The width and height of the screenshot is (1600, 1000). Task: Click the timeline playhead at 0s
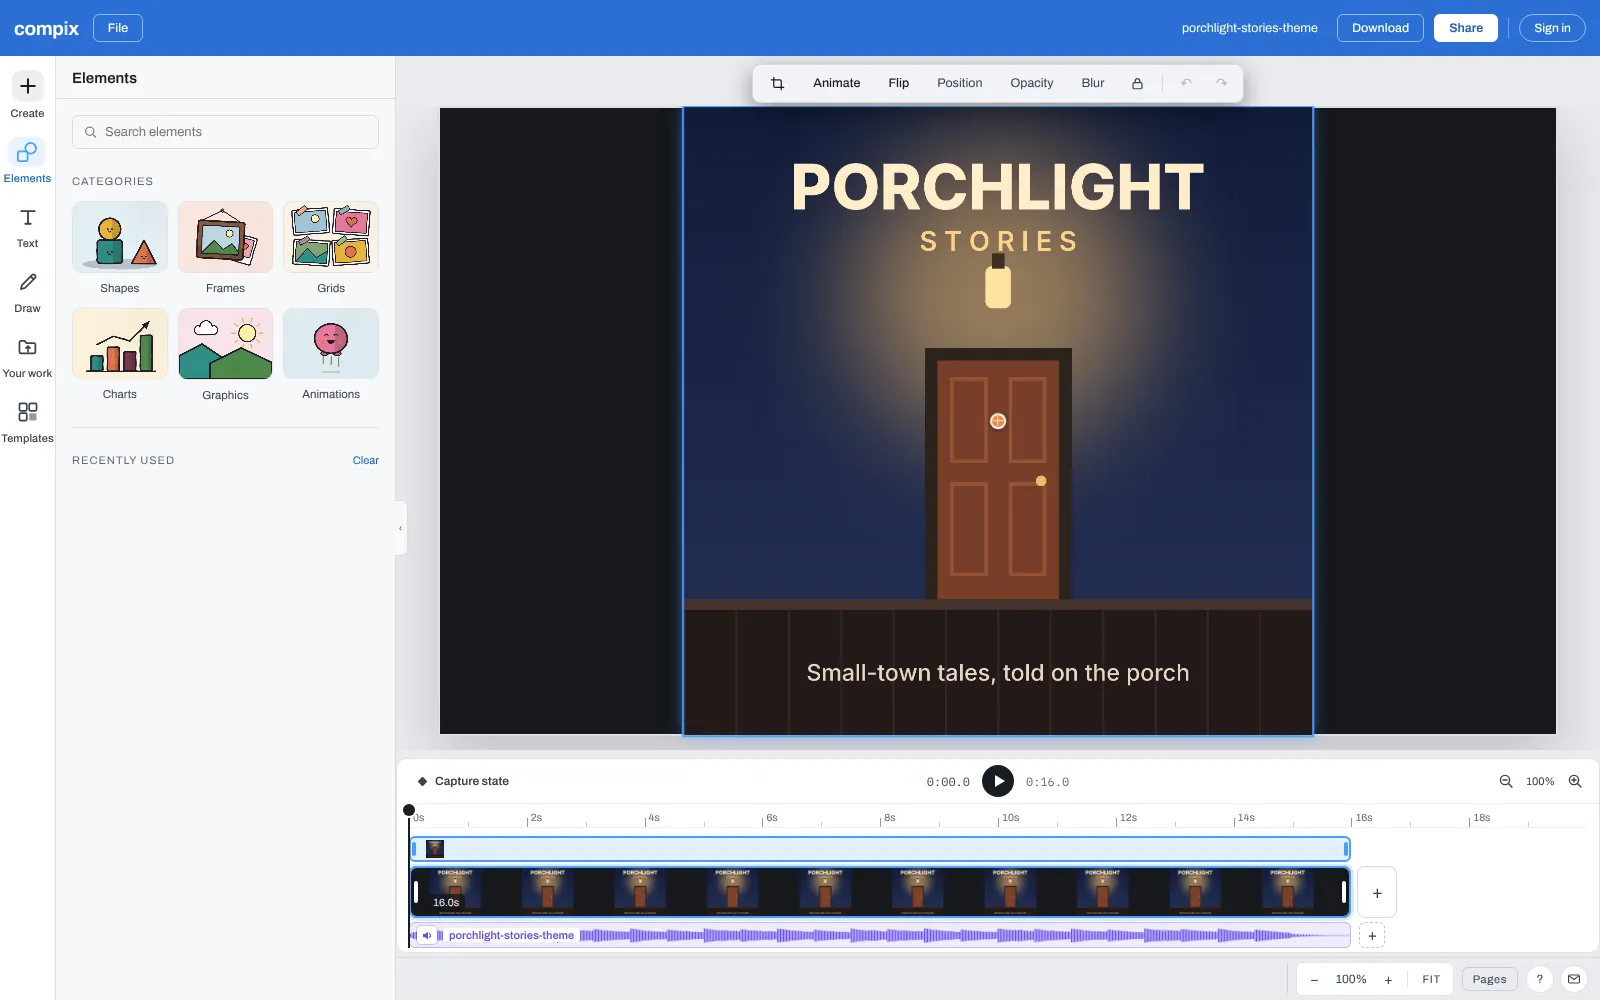pos(409,810)
